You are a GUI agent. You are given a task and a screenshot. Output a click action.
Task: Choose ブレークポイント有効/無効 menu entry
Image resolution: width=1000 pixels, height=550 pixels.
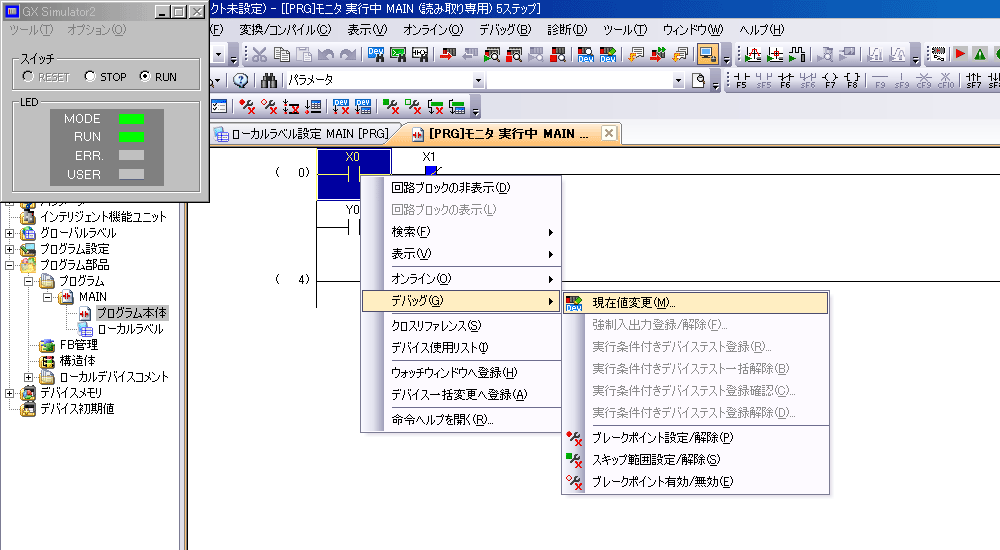tap(696, 482)
